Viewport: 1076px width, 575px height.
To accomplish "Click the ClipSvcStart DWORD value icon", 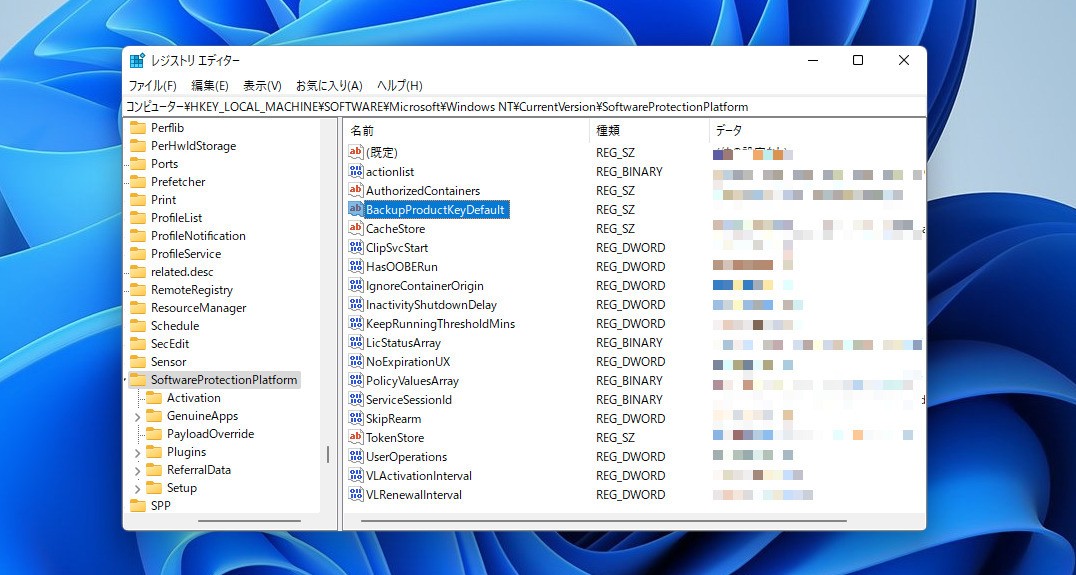I will tap(355, 248).
